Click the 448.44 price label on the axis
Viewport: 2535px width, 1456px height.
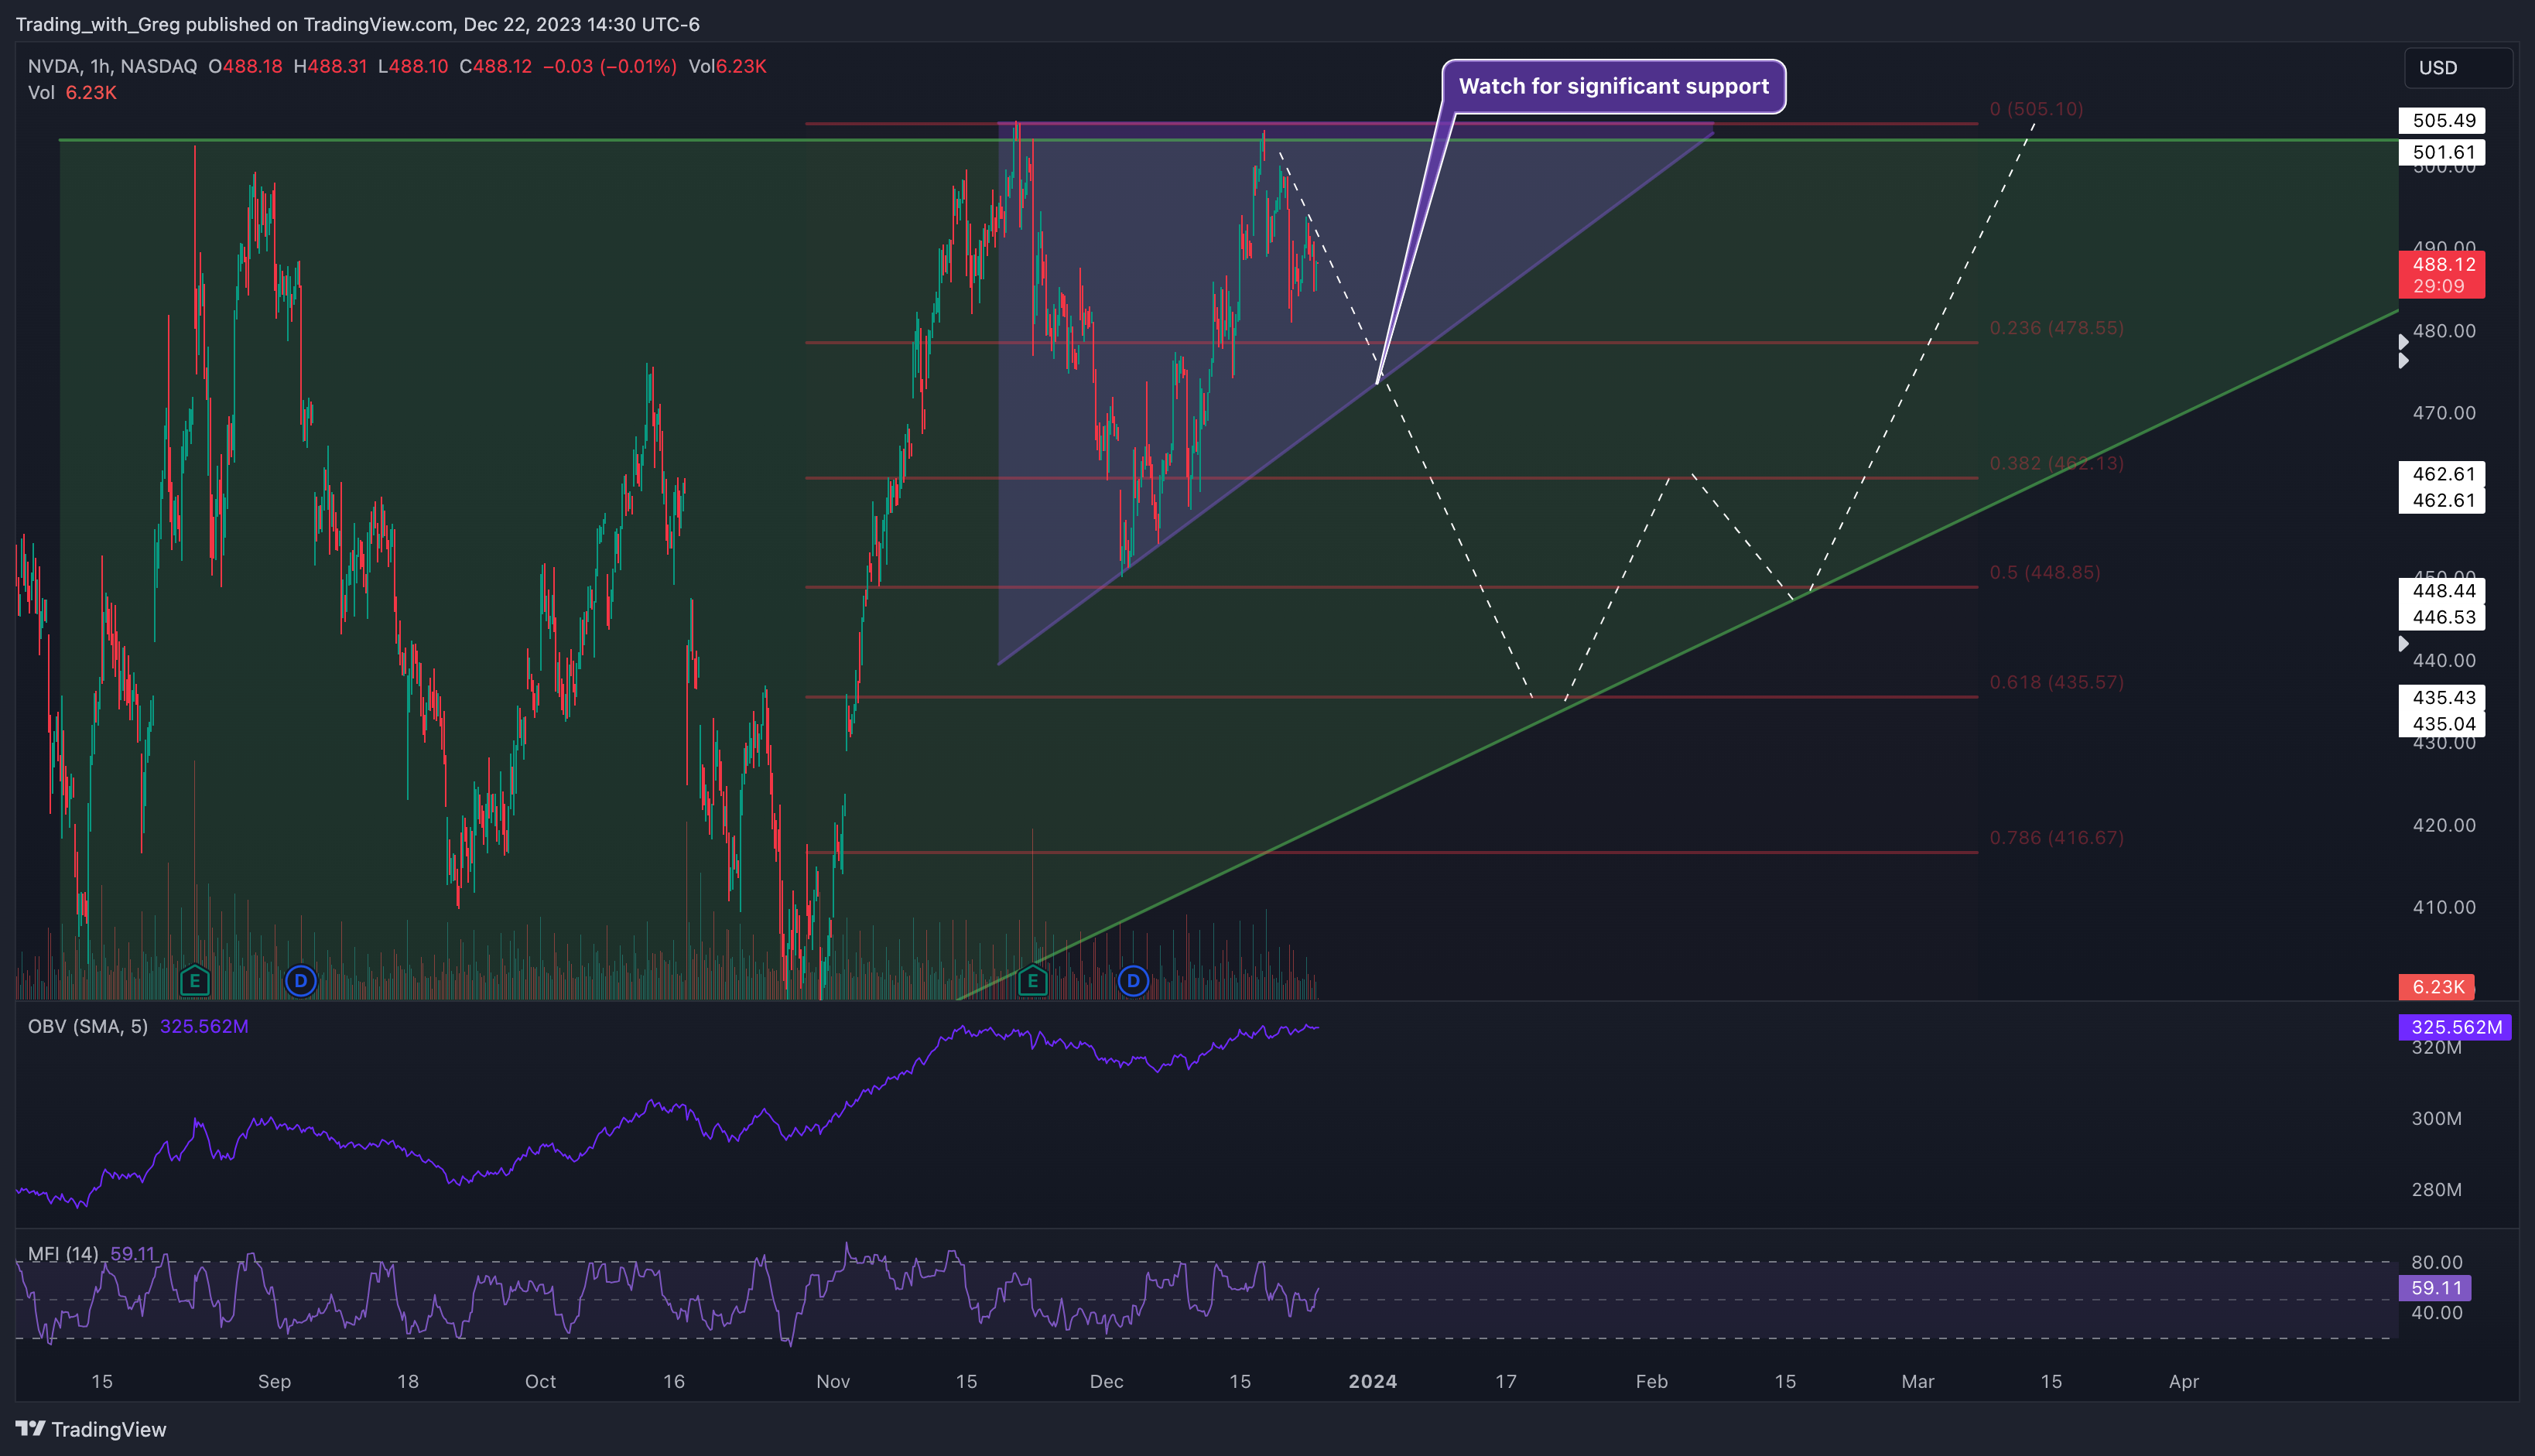tap(2442, 590)
